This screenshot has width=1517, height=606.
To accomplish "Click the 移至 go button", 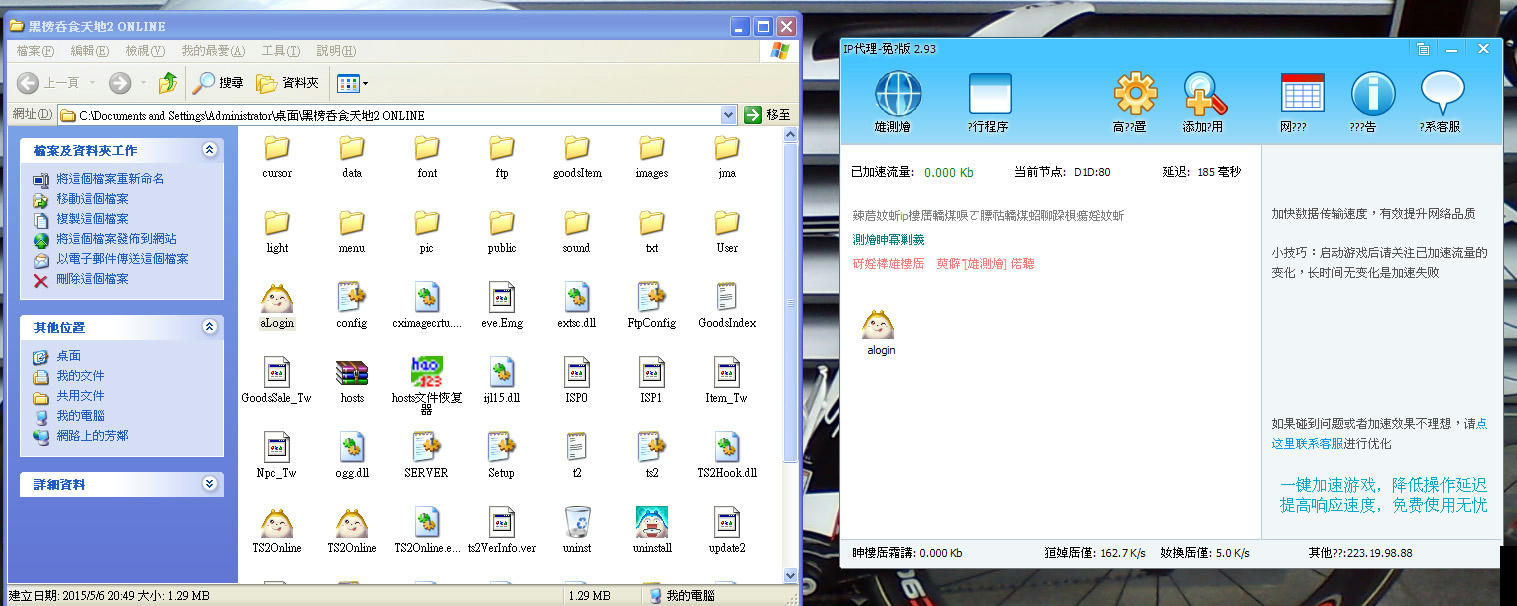I will pyautogui.click(x=768, y=115).
